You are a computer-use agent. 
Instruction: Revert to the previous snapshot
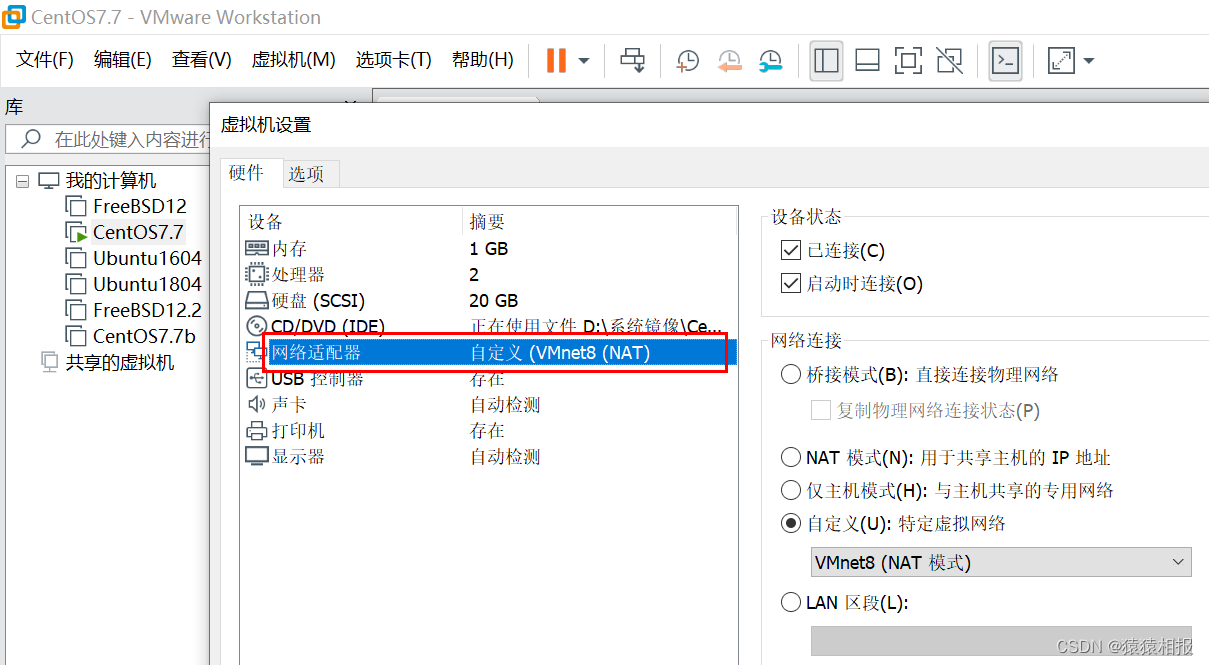click(729, 61)
